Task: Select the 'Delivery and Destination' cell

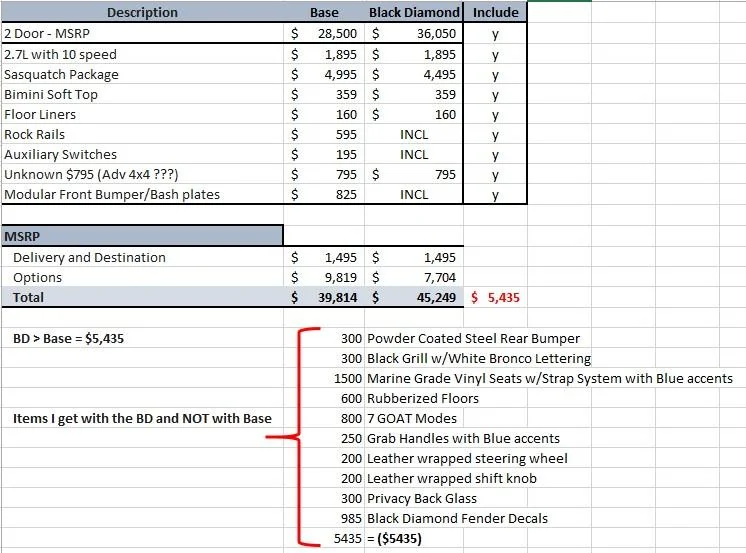Action: (x=142, y=257)
